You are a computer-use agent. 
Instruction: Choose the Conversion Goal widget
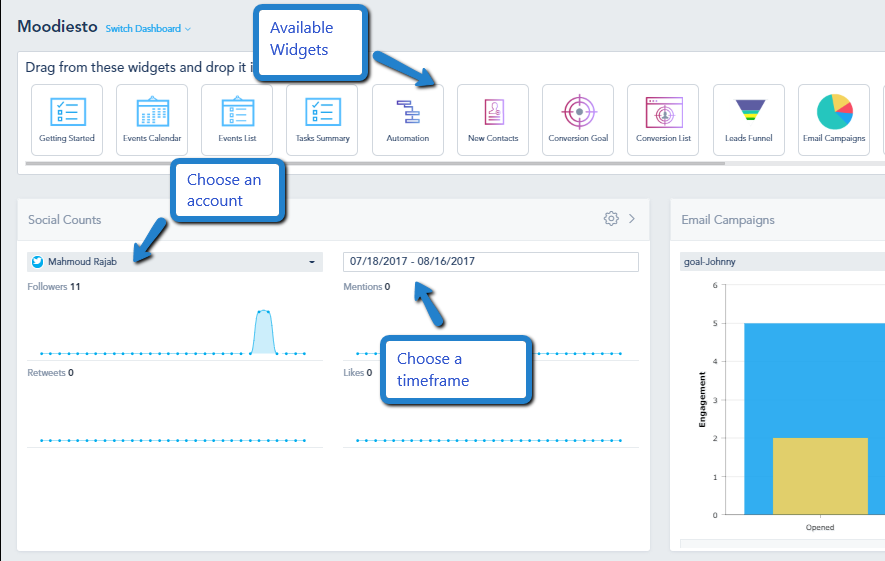click(x=578, y=120)
